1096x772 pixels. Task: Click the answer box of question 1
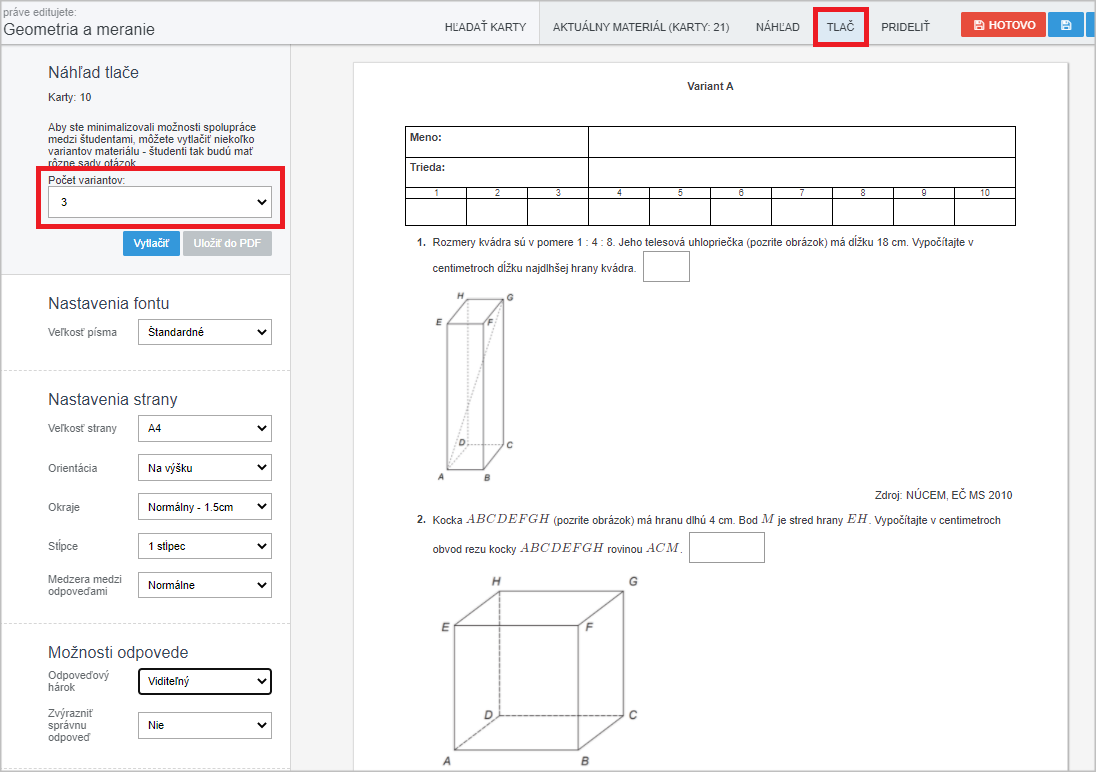666,266
